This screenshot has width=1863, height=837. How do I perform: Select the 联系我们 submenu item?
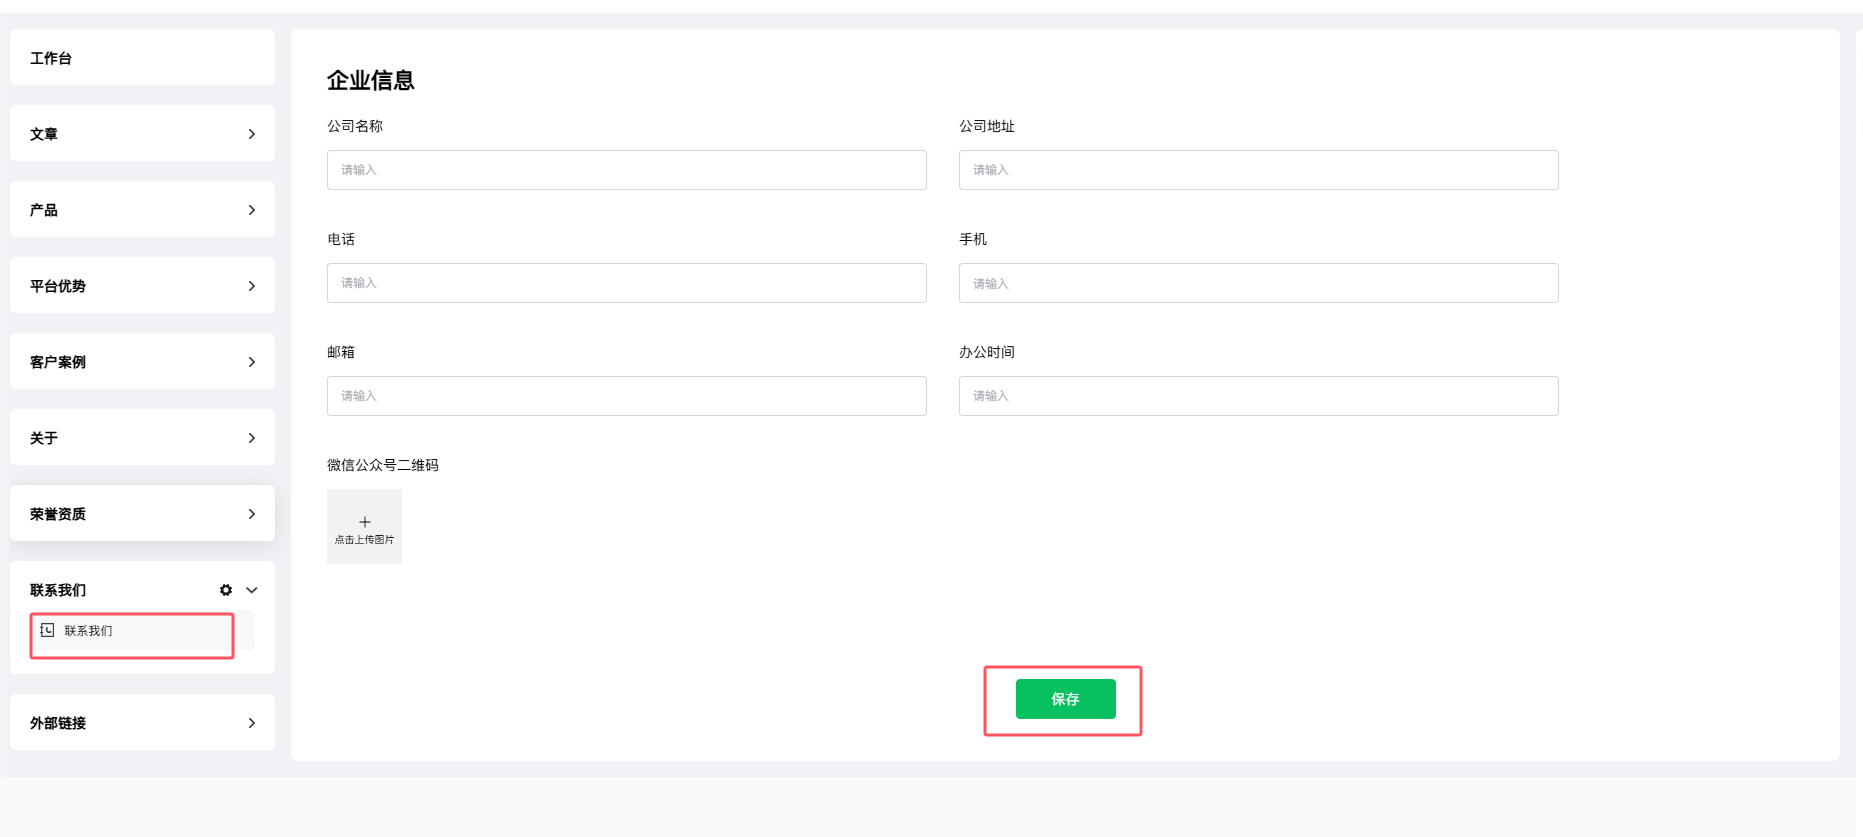[x=142, y=631]
